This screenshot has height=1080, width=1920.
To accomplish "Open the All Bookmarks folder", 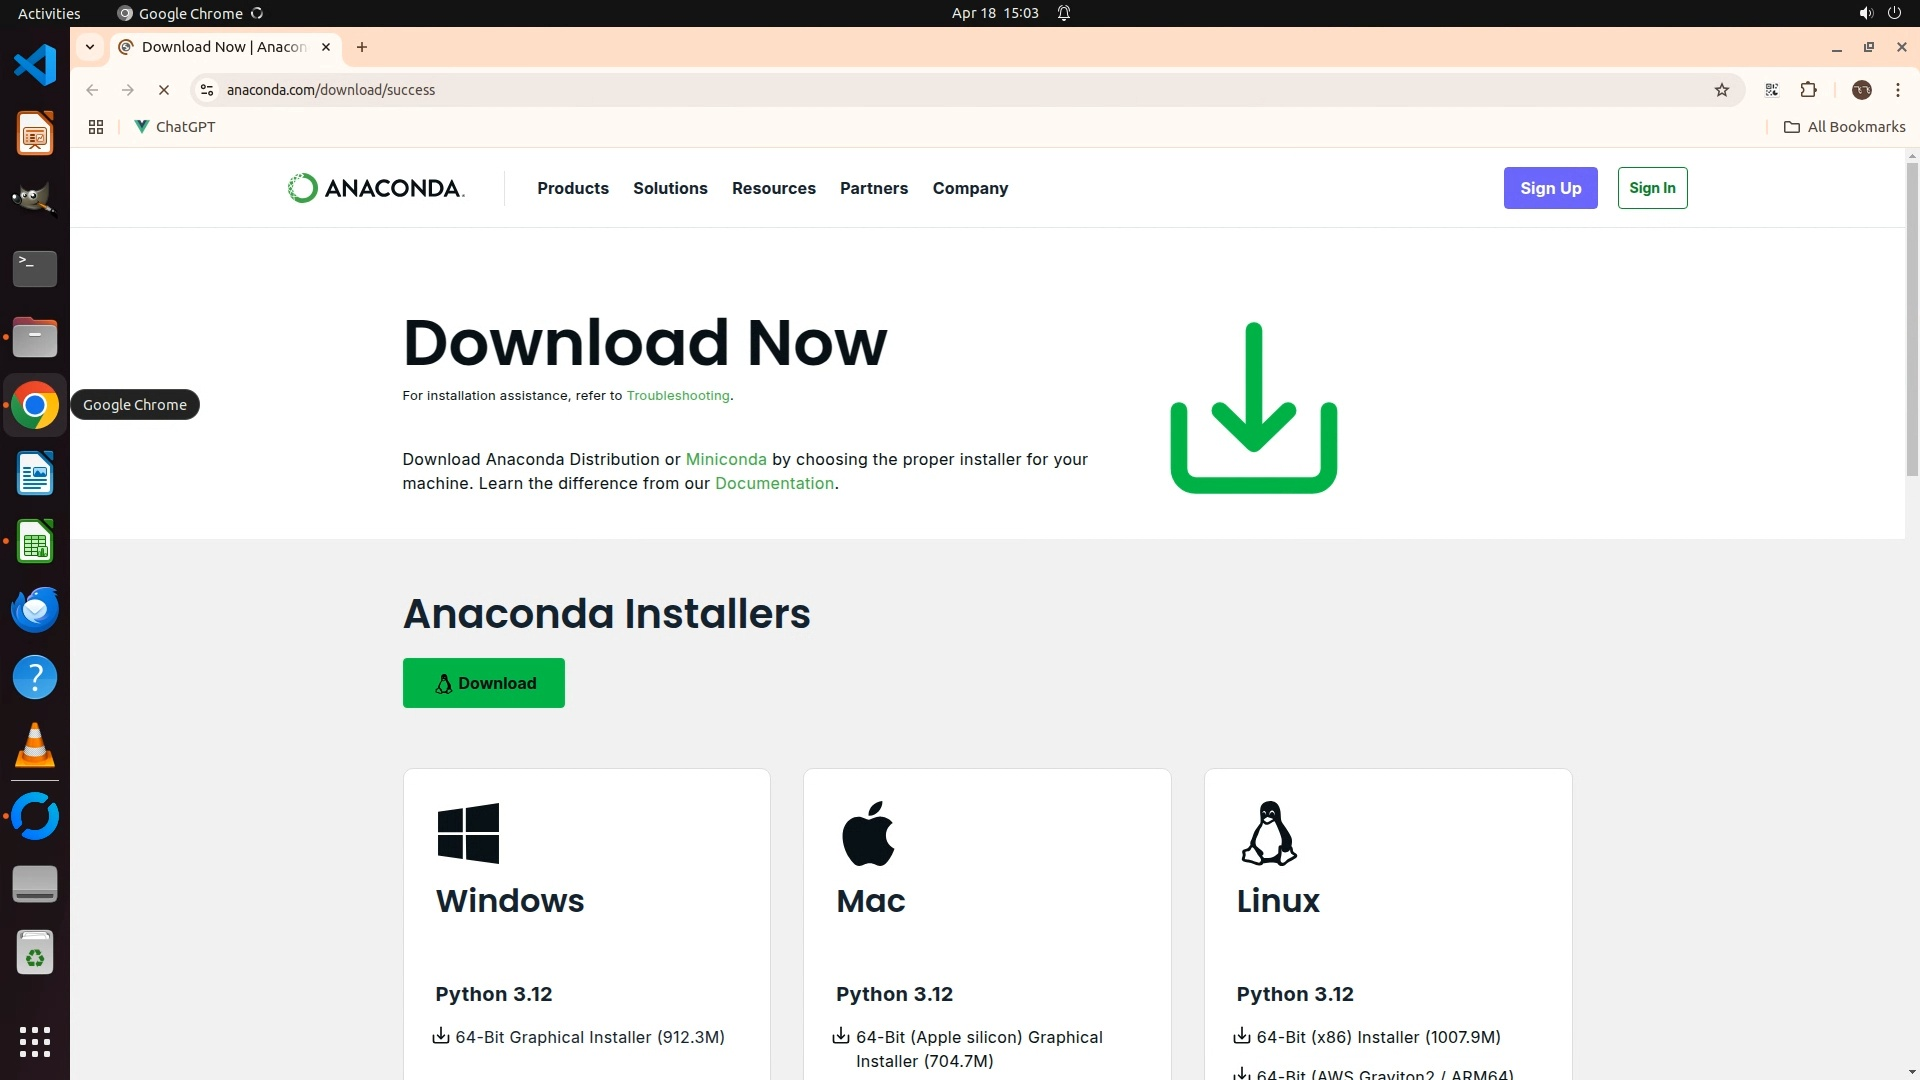I will [1844, 127].
